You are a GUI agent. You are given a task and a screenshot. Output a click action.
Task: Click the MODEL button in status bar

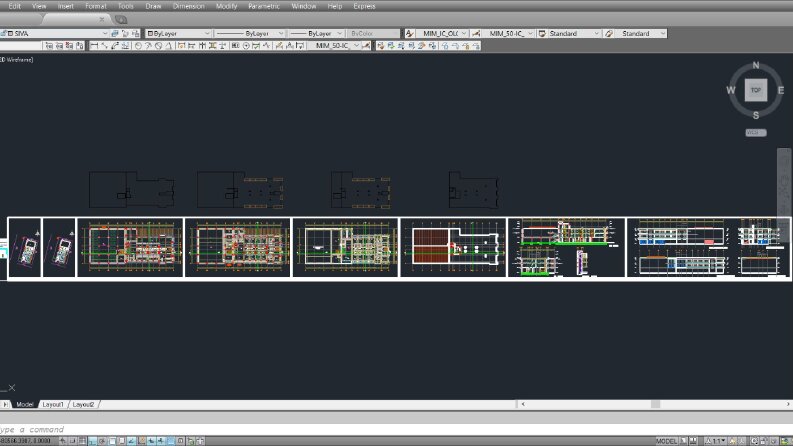tap(666, 441)
